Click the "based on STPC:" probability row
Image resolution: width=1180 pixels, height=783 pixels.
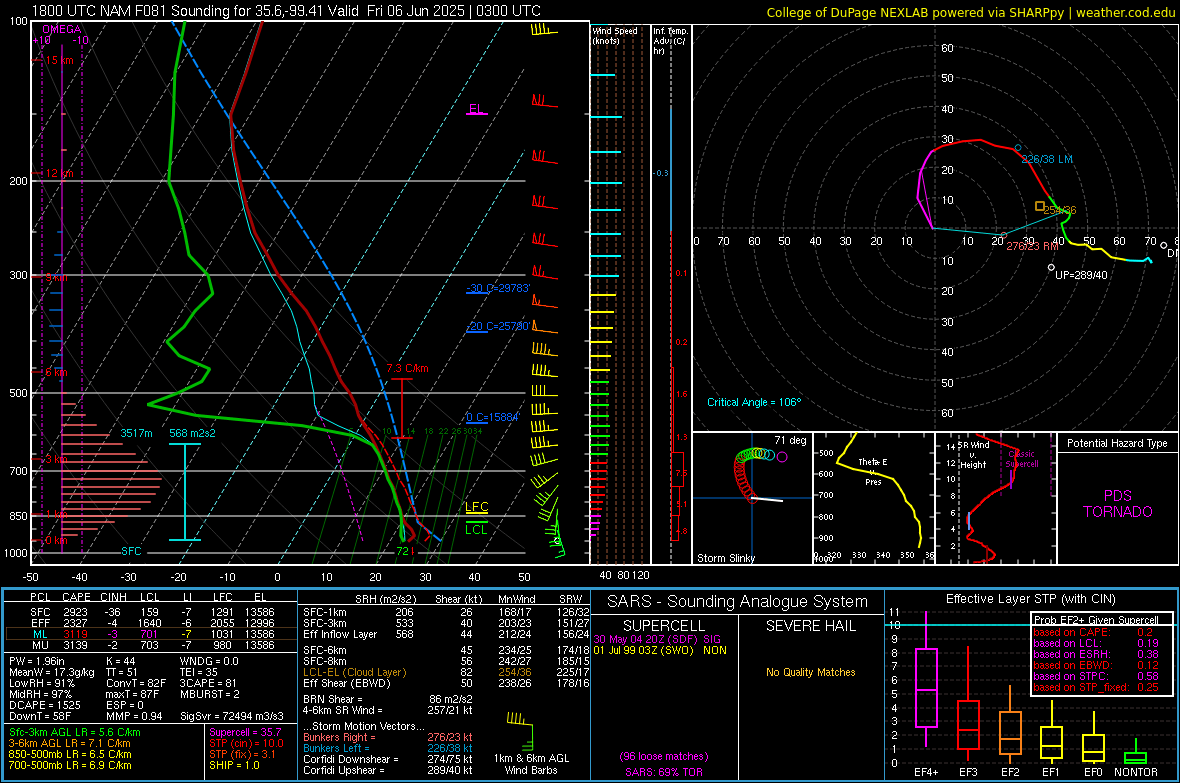pos(1096,676)
